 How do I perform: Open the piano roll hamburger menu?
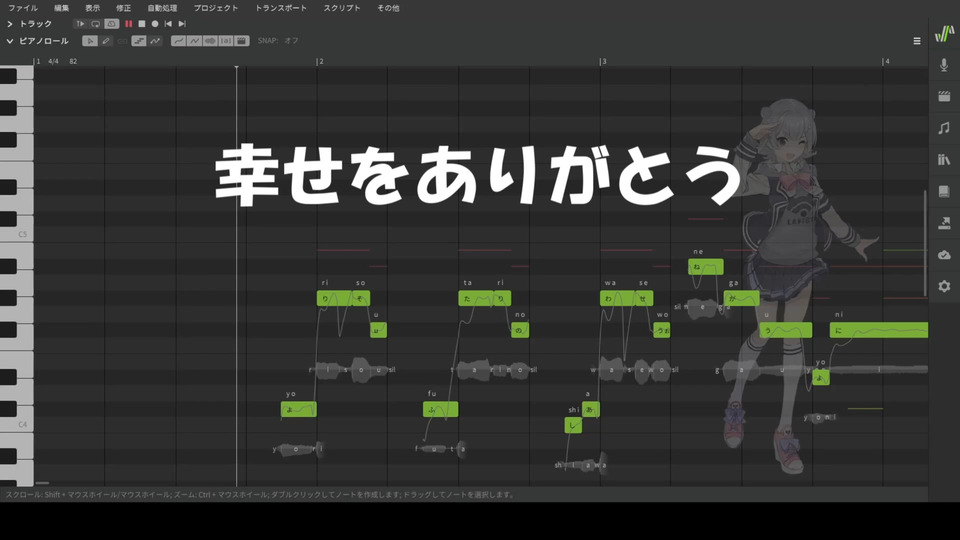(x=917, y=41)
